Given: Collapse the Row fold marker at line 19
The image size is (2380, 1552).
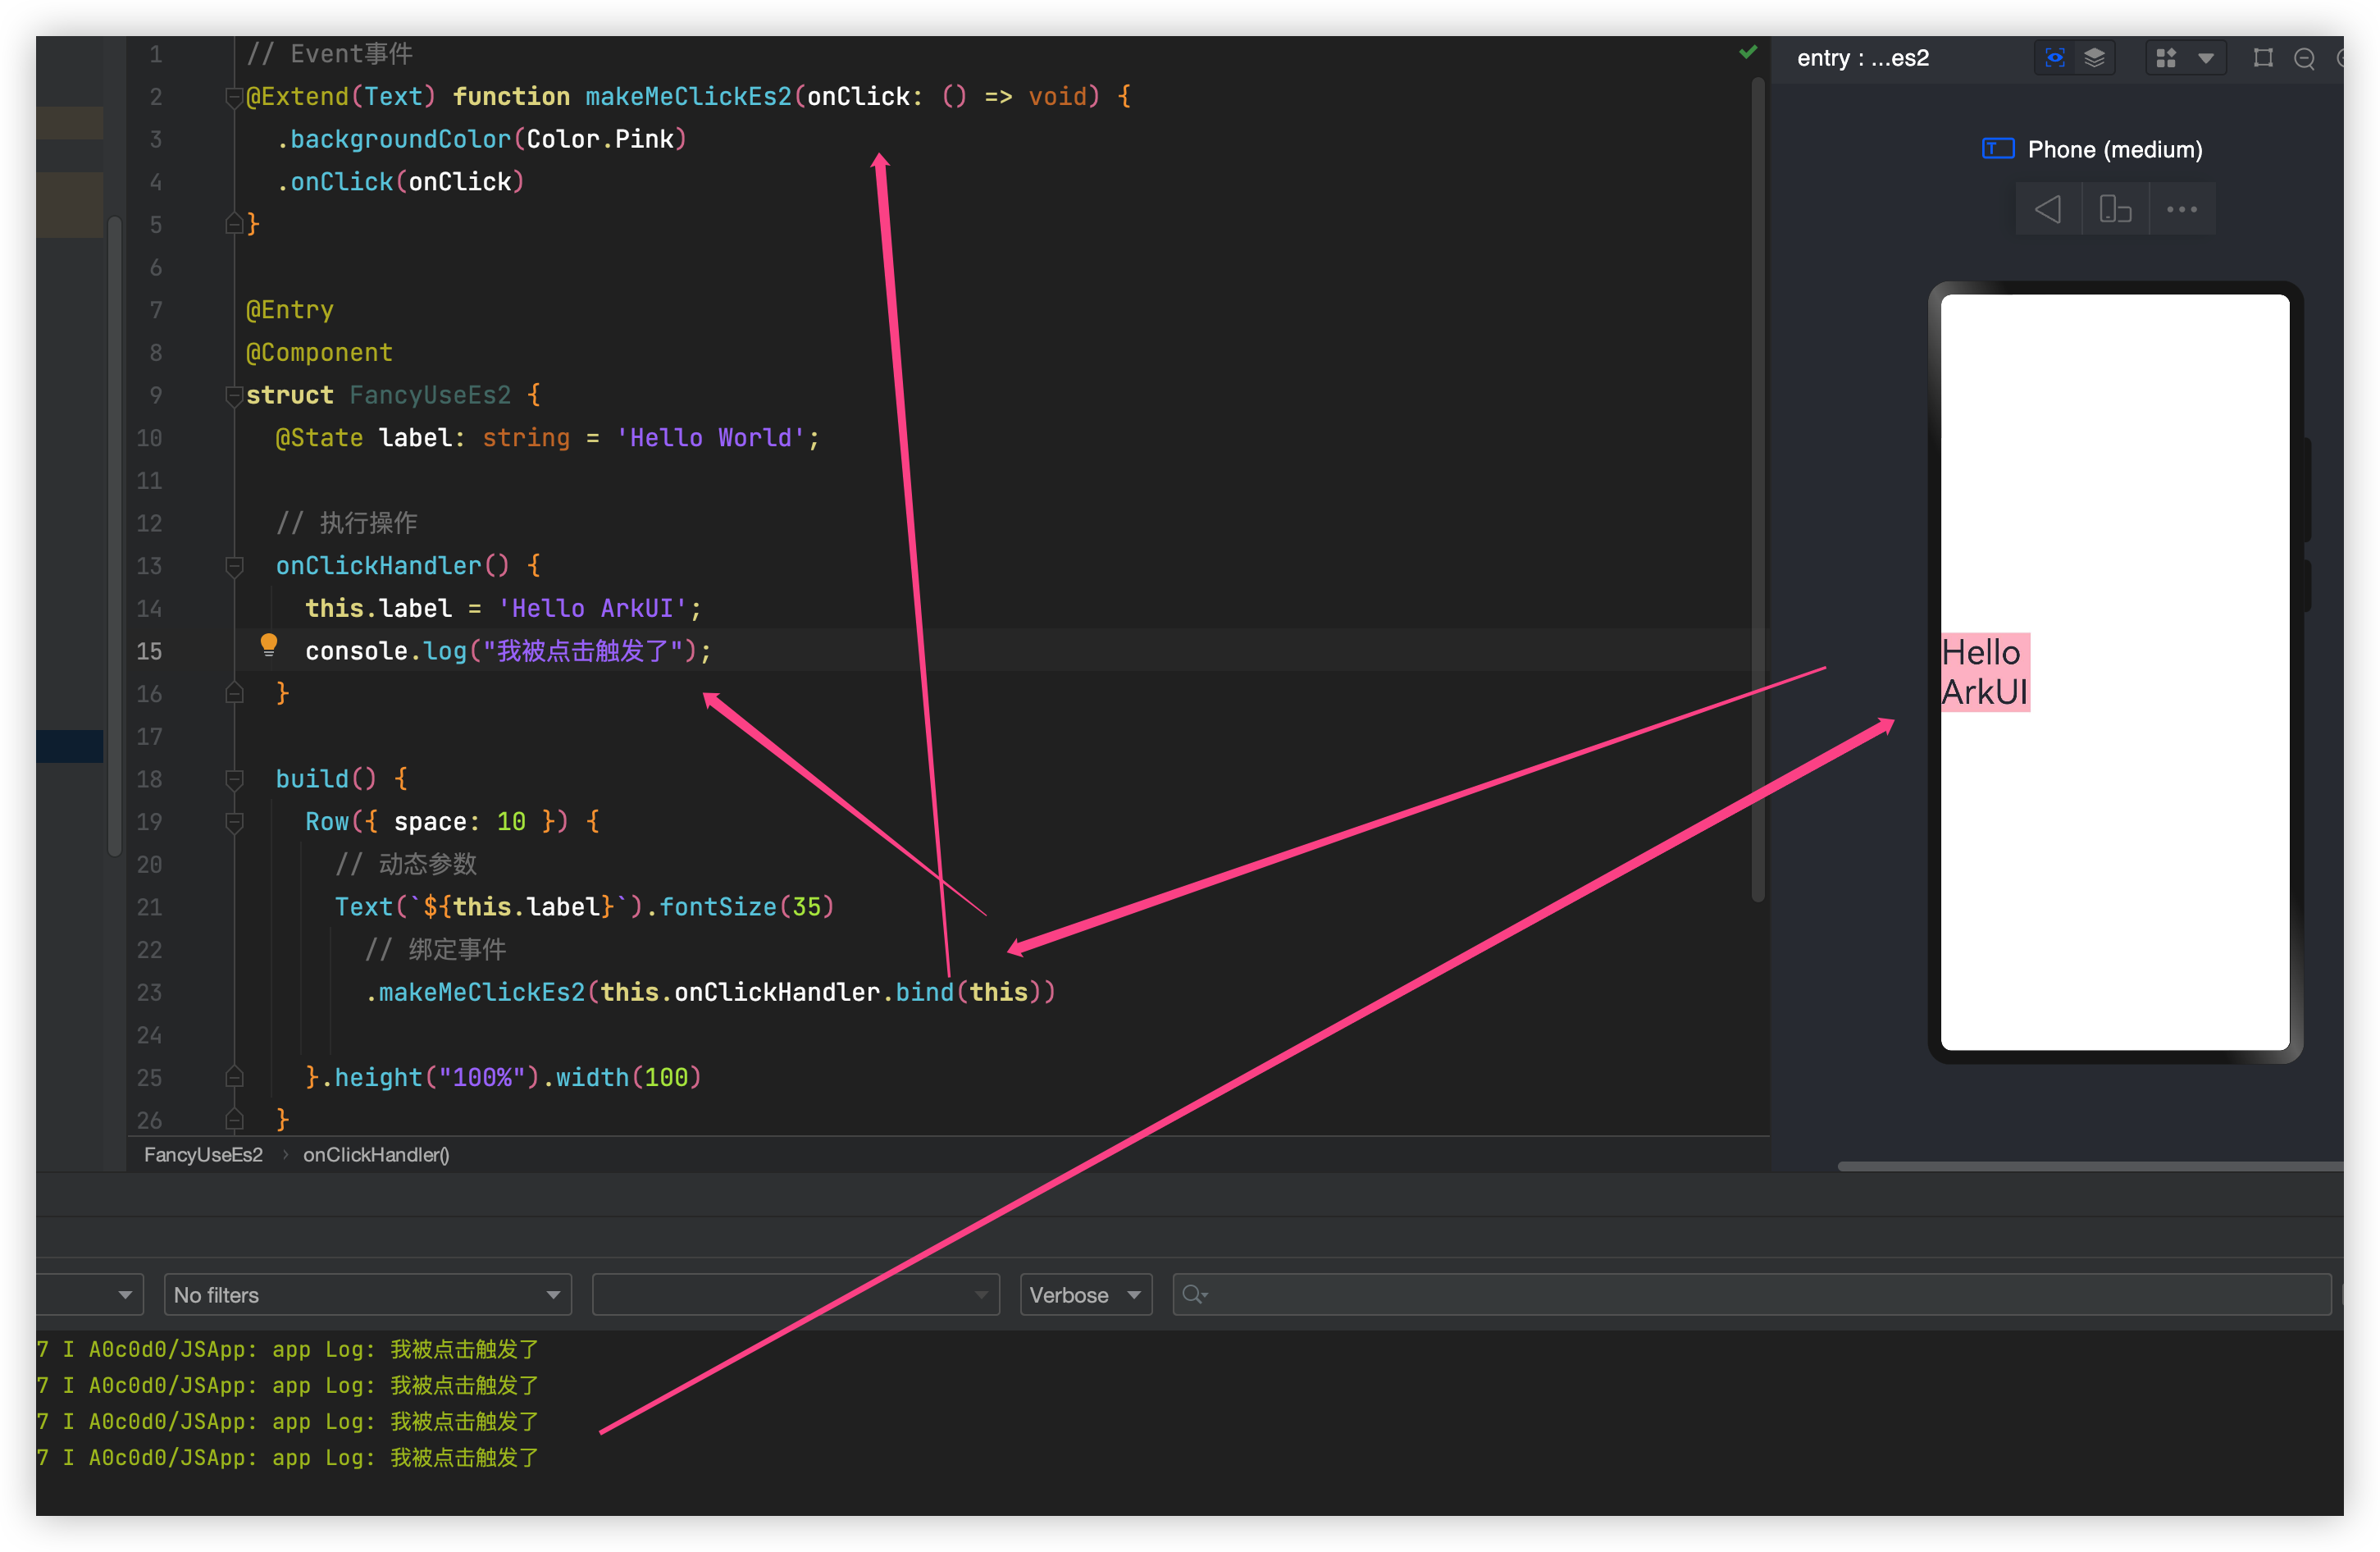Looking at the screenshot, I should (x=234, y=822).
